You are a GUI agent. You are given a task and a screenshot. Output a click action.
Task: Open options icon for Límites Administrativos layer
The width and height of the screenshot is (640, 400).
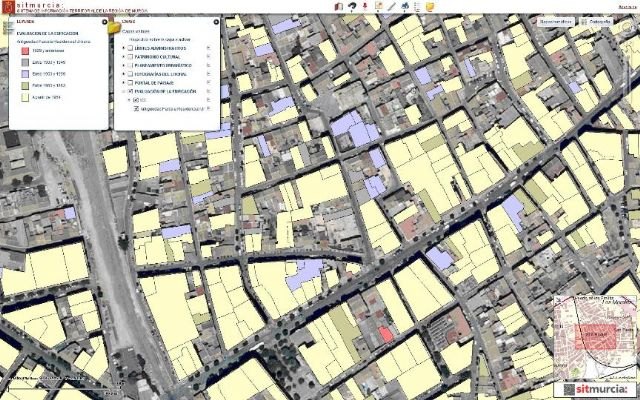coord(209,48)
